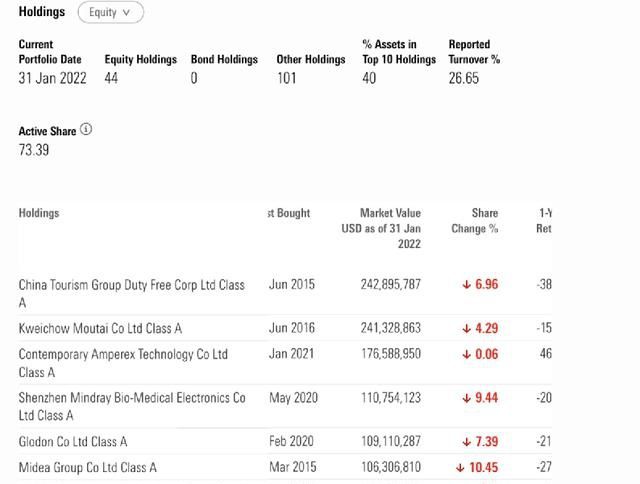Image resolution: width=640 pixels, height=484 pixels.
Task: Open Contemporary Amperex Technology Co Ltd holding
Action: tap(123, 363)
